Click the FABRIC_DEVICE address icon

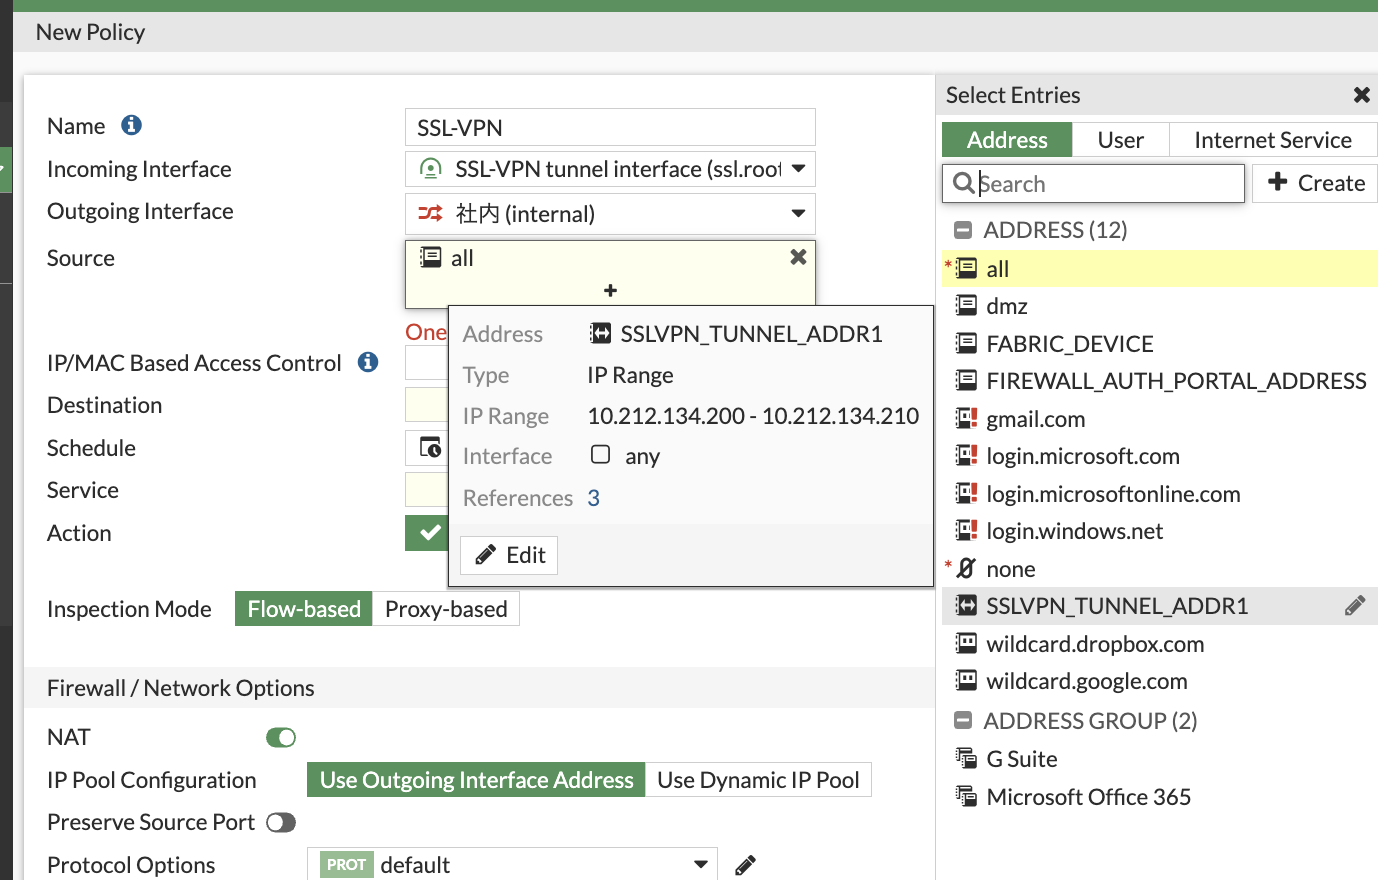point(966,343)
